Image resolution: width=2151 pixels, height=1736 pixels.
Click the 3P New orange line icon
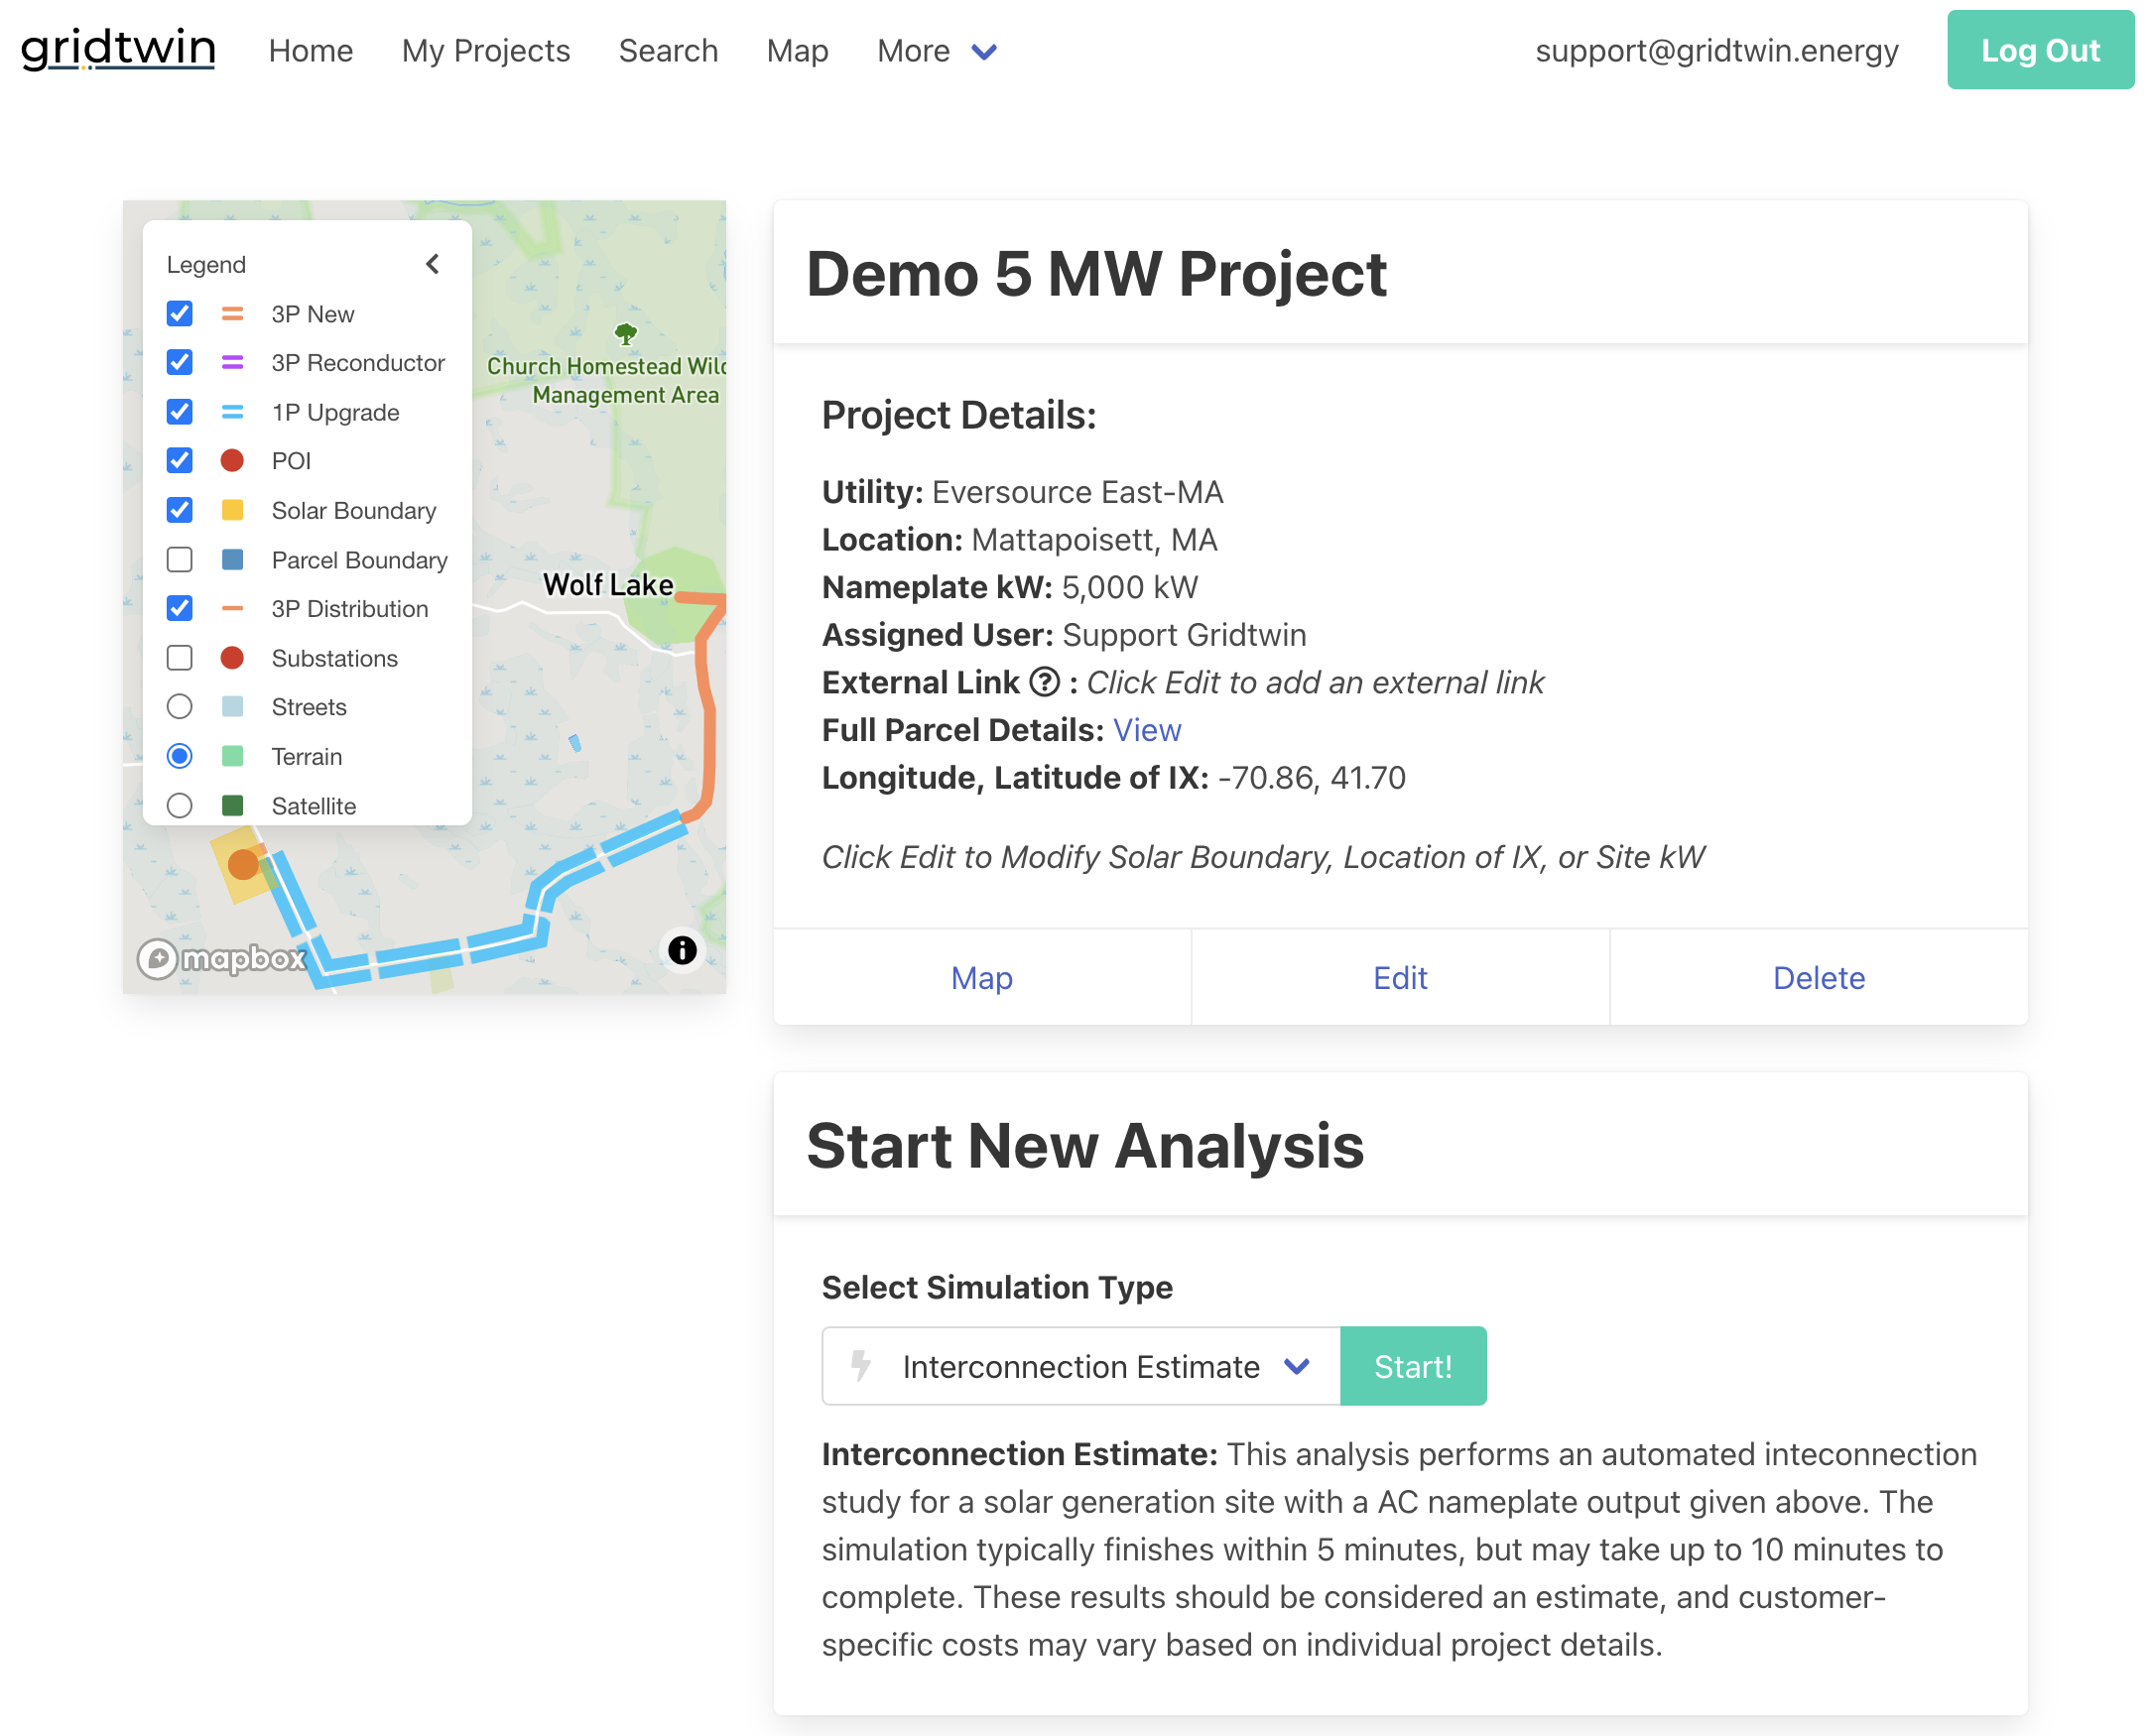click(233, 314)
